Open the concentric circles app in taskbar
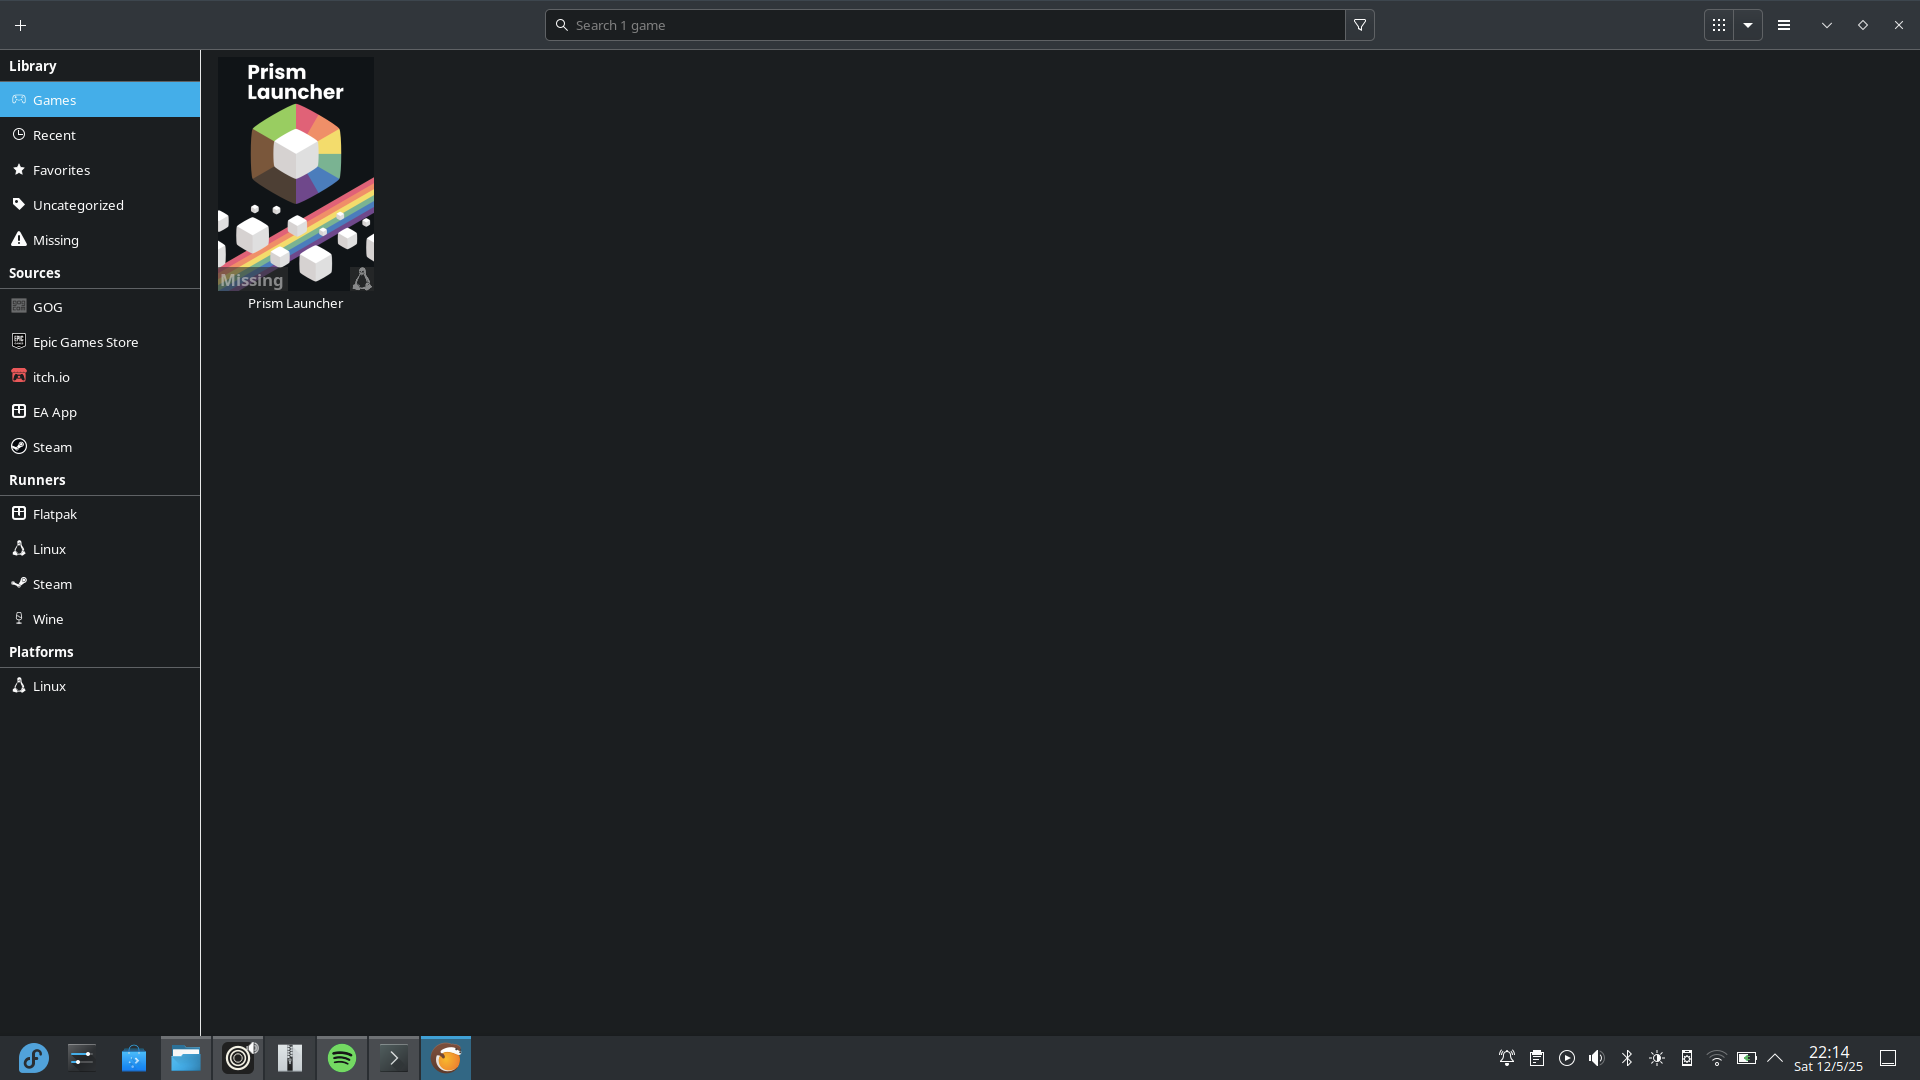1920x1080 pixels. [x=238, y=1058]
